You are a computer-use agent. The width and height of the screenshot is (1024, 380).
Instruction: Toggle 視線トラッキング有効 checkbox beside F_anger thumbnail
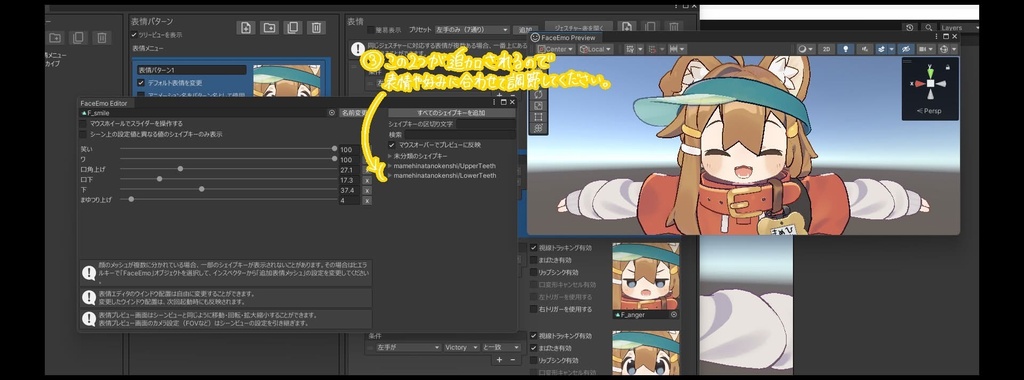[533, 248]
